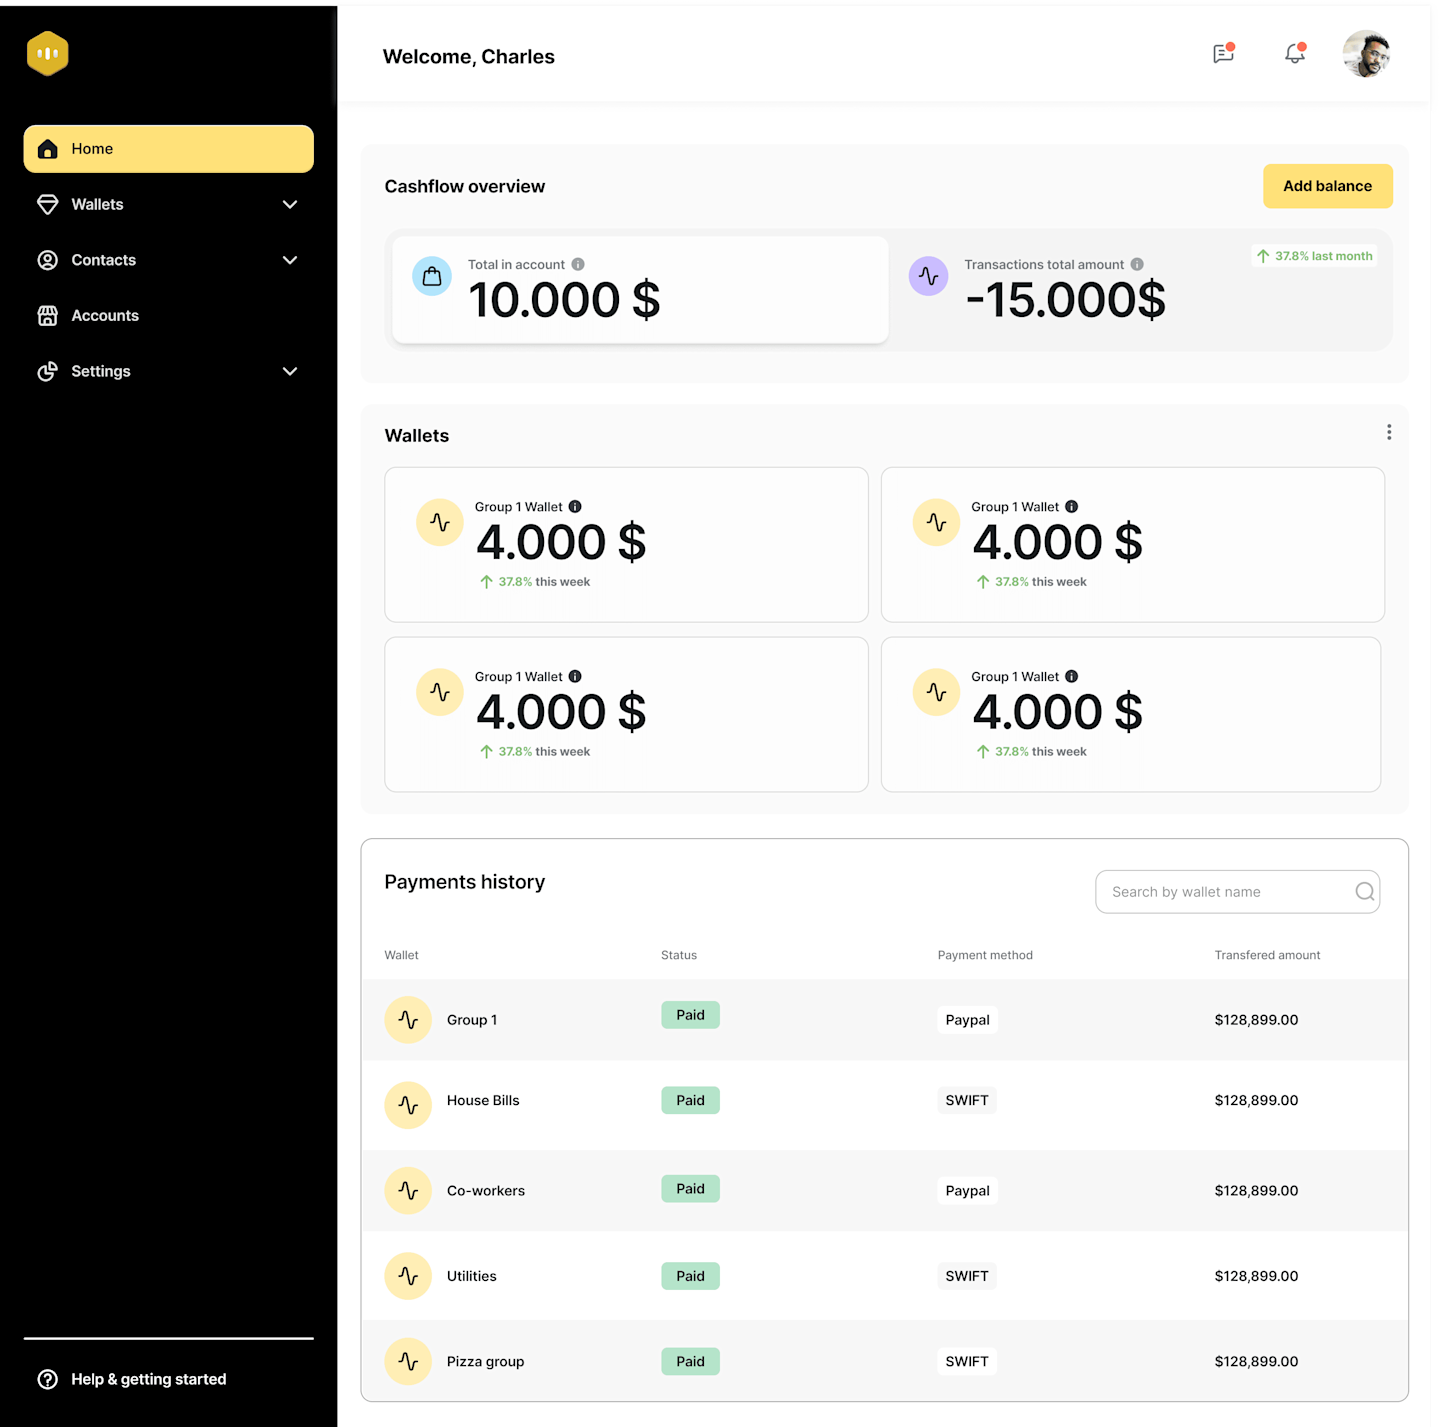Click the Utilities row activity icon
This screenshot has width=1440, height=1427.
[x=408, y=1276]
